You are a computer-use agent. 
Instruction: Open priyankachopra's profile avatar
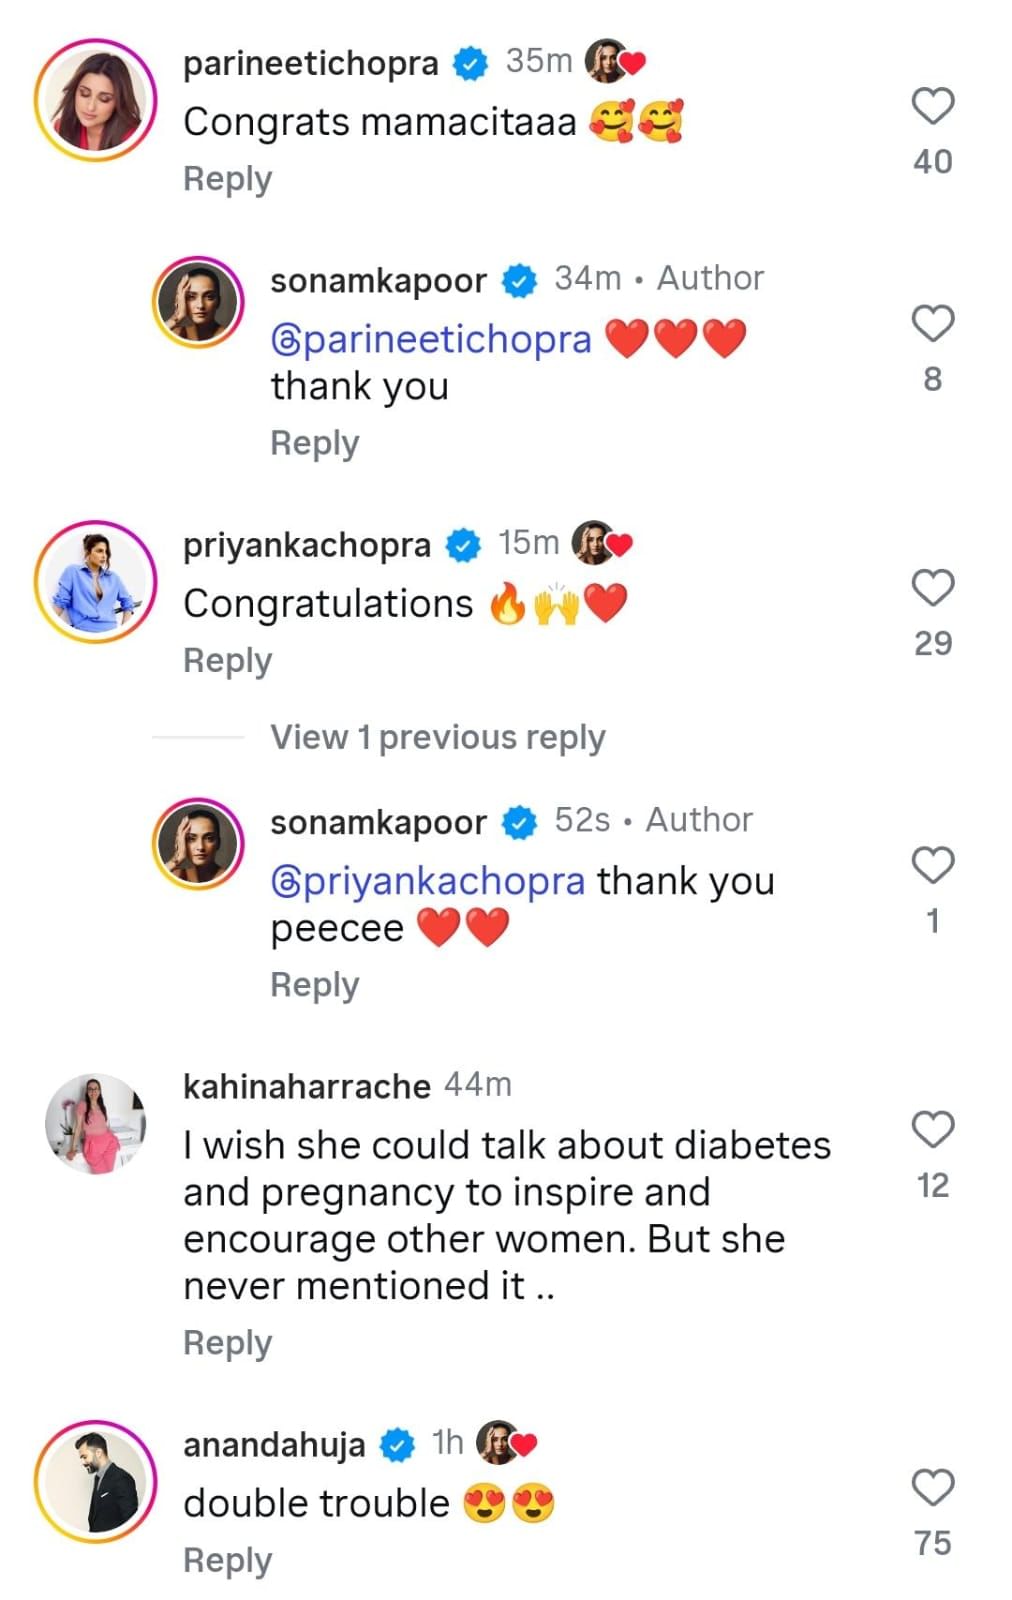click(x=96, y=582)
